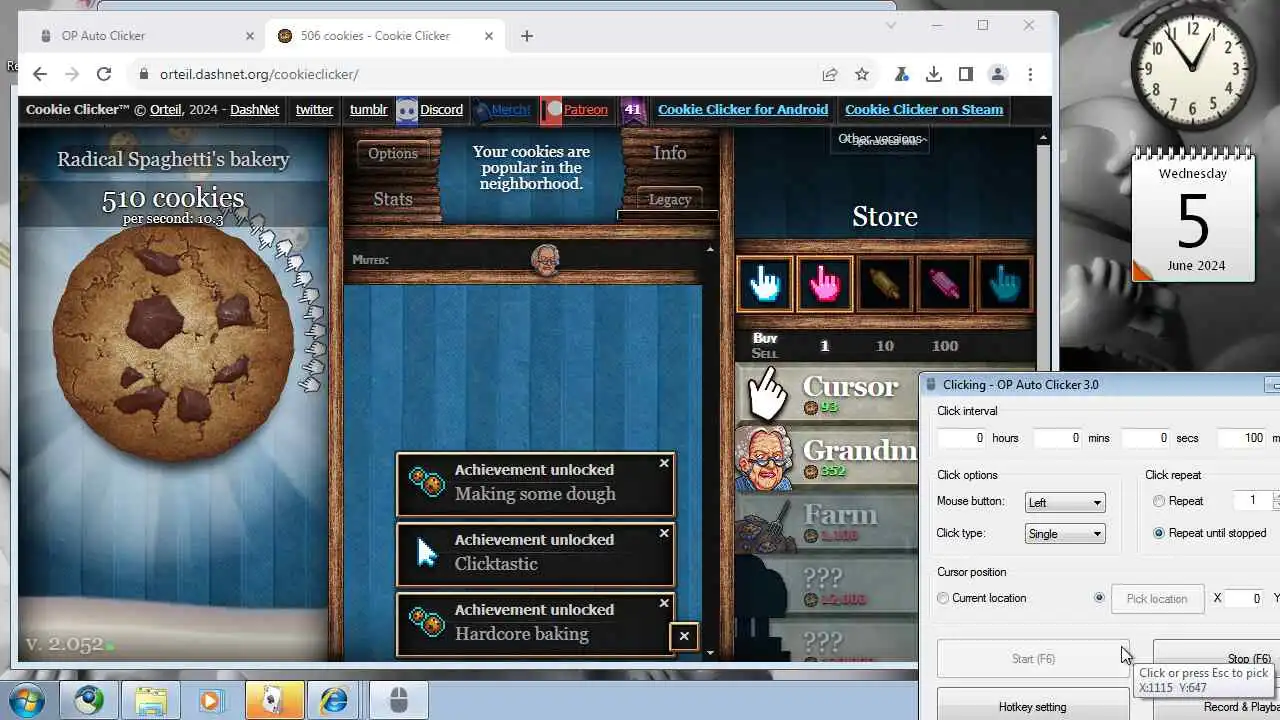The image size is (1280, 720).
Task: Open the browser downloads icon
Action: click(933, 74)
